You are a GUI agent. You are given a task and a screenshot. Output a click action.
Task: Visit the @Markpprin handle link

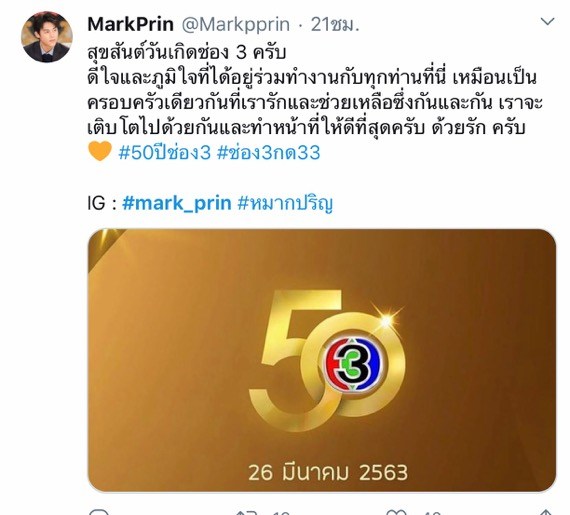pyautogui.click(x=236, y=25)
